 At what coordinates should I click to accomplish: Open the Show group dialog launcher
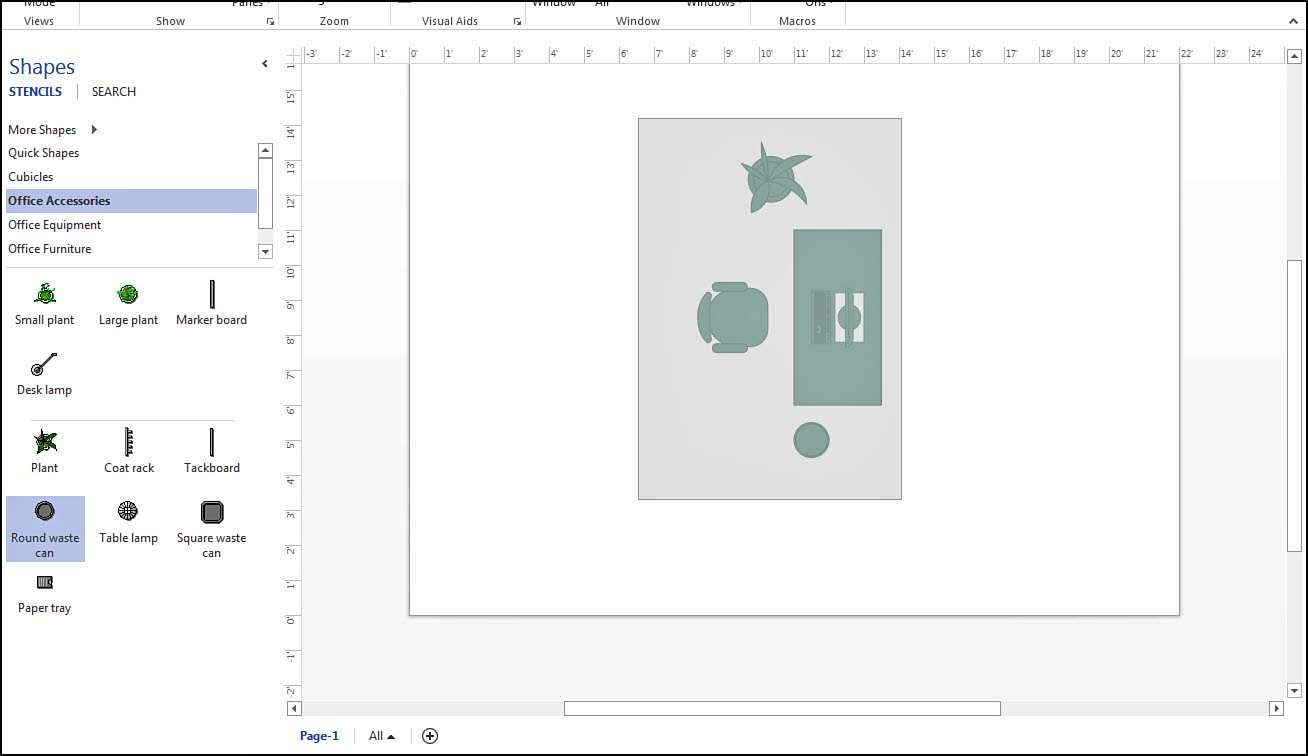click(269, 21)
